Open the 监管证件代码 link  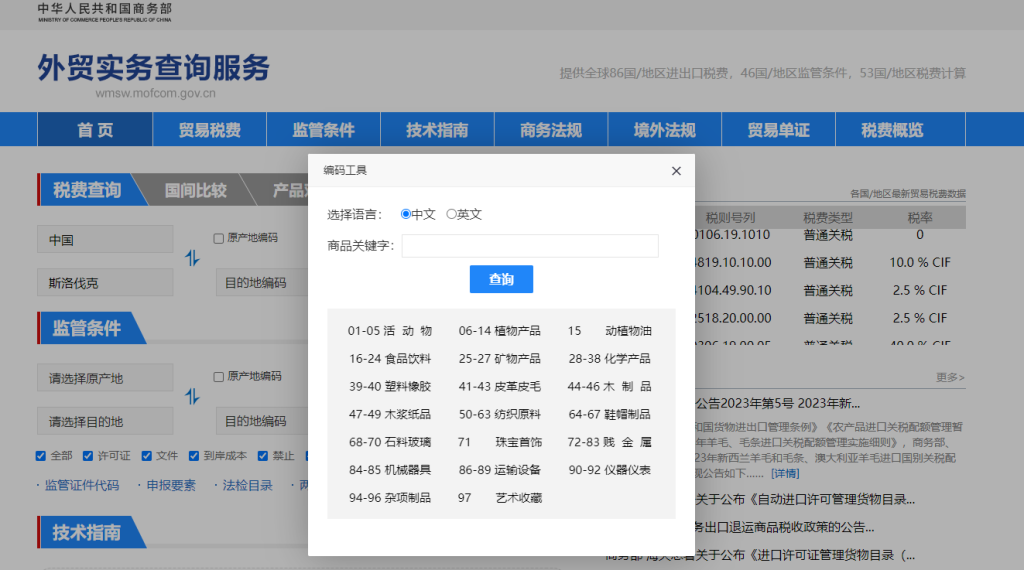point(82,485)
